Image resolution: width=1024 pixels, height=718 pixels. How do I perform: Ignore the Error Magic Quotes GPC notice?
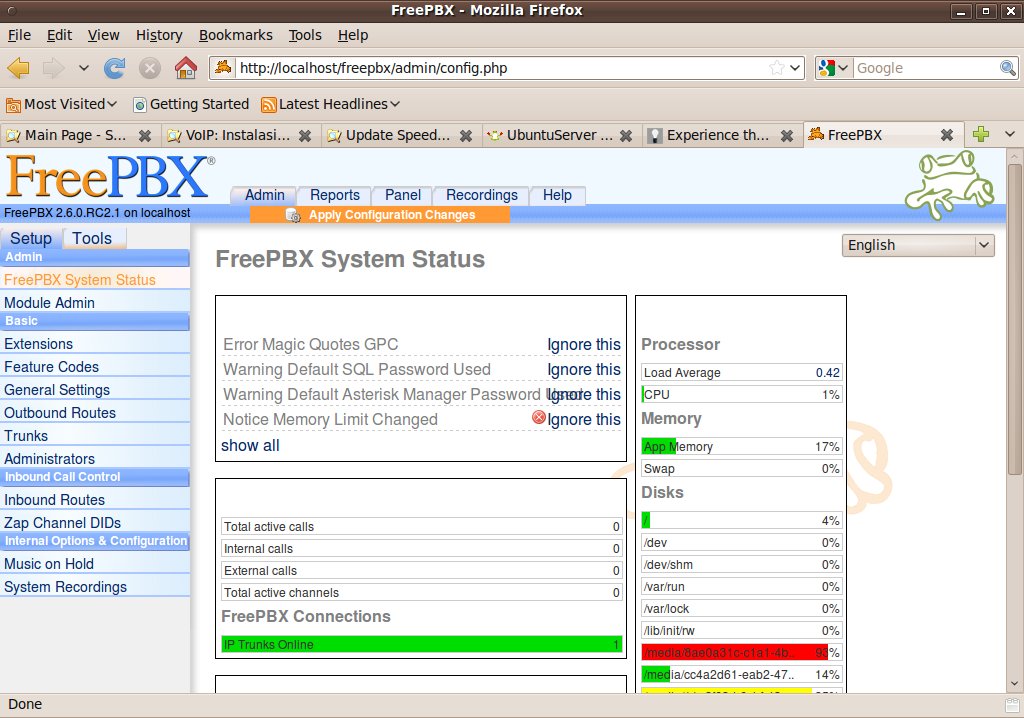pyautogui.click(x=584, y=344)
